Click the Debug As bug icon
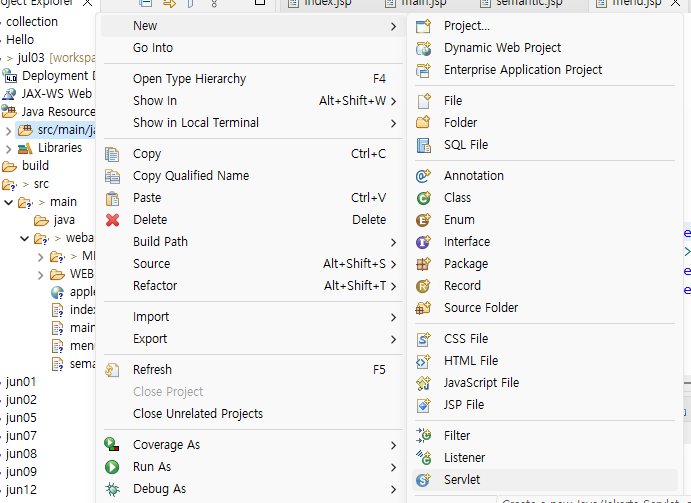This screenshot has width=691, height=503. (112, 489)
